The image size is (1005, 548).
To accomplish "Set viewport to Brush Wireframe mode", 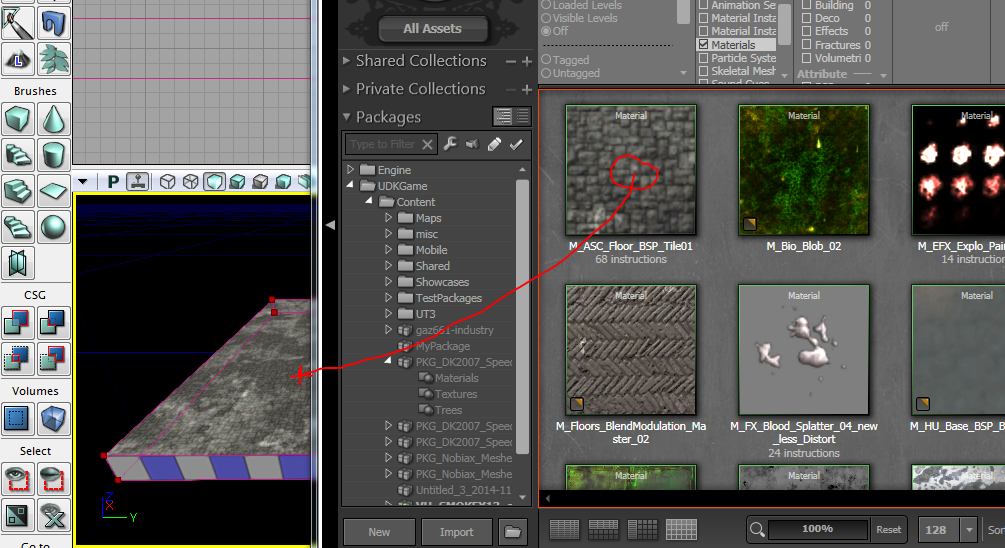I will click(167, 182).
